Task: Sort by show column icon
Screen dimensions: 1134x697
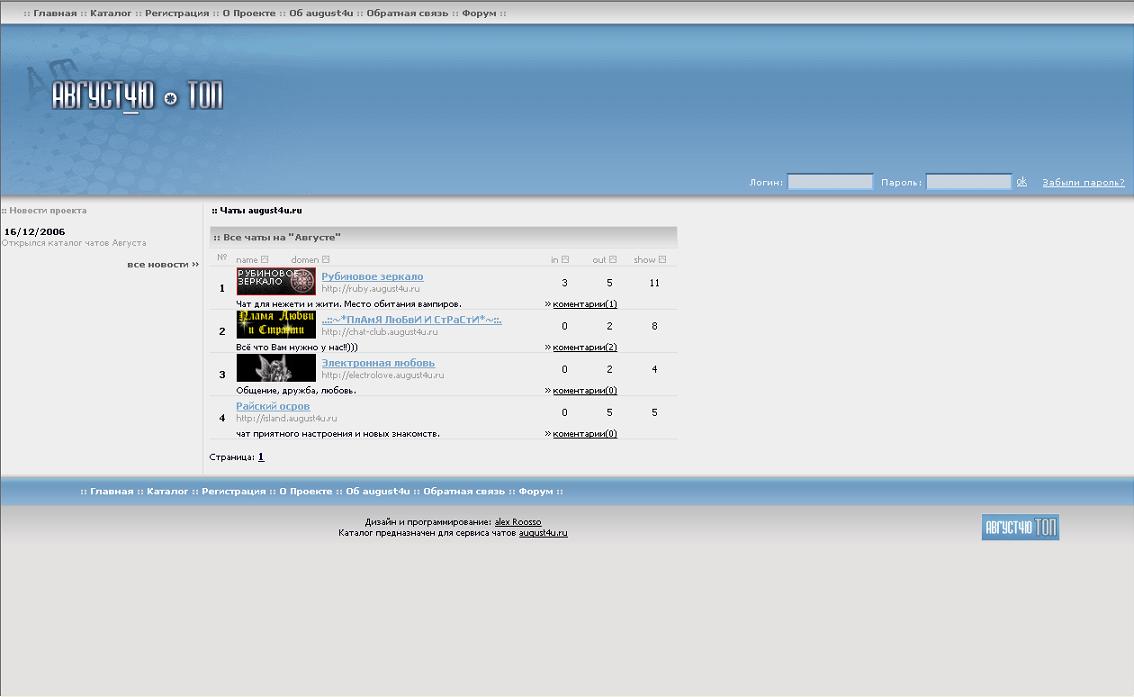Action: [662, 260]
